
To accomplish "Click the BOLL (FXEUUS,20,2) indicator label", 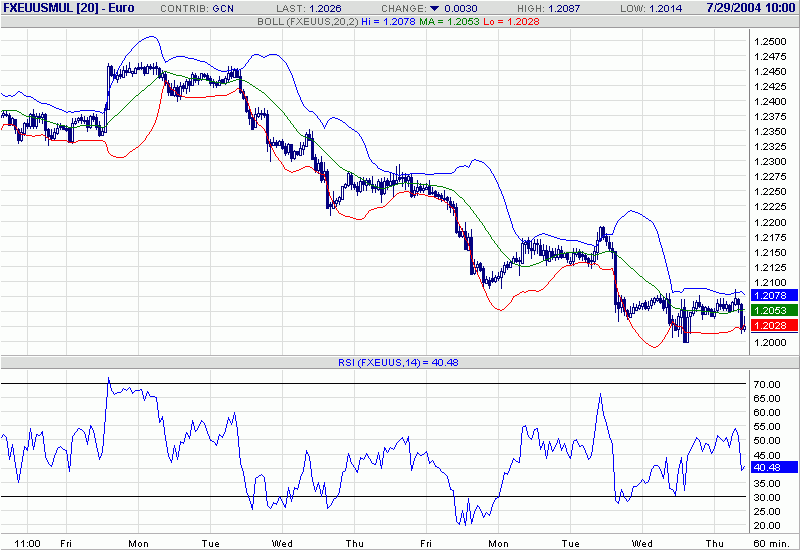I will 308,21.
